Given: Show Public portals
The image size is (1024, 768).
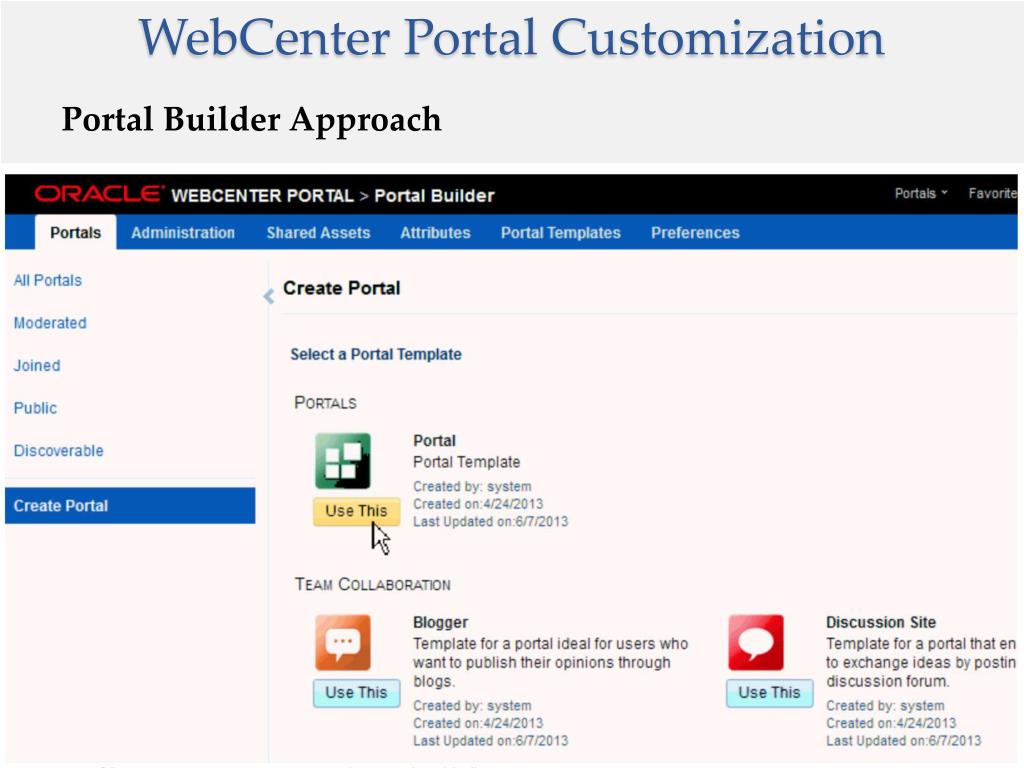Looking at the screenshot, I should tap(35, 408).
